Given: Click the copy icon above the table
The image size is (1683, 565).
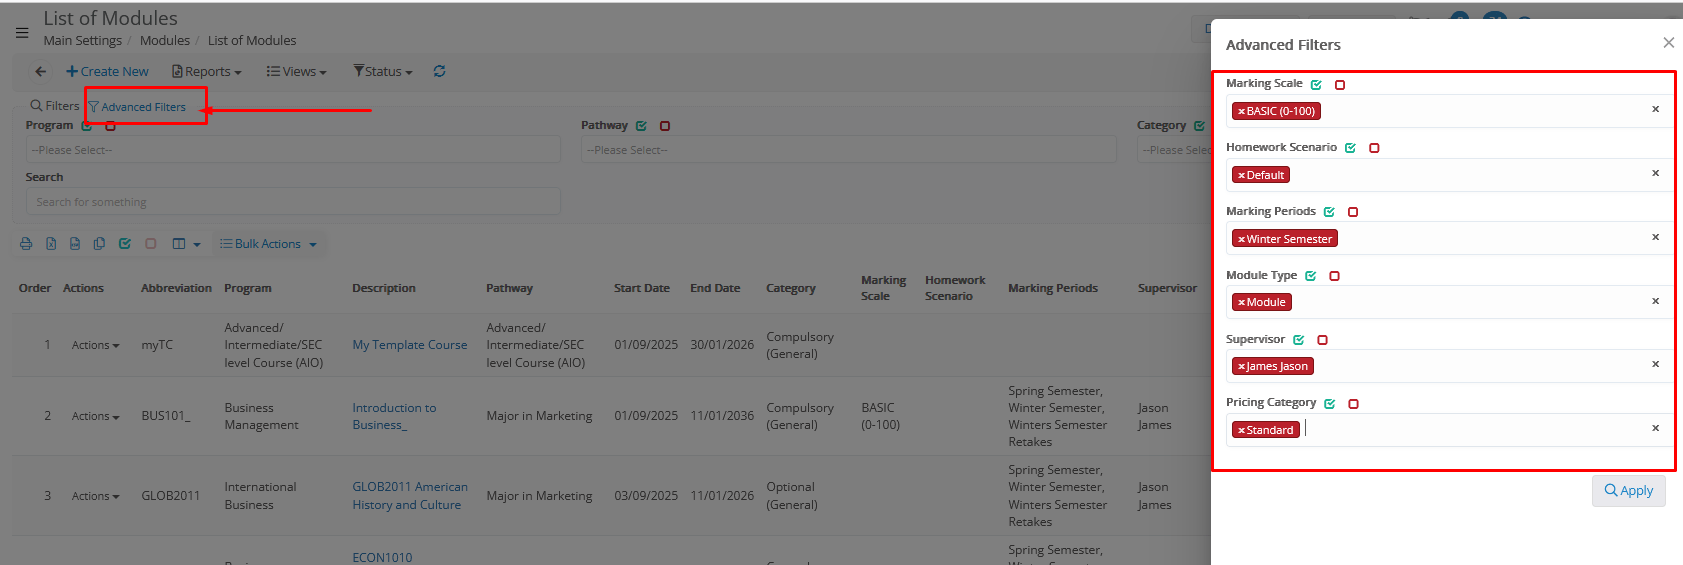Looking at the screenshot, I should (x=99, y=244).
